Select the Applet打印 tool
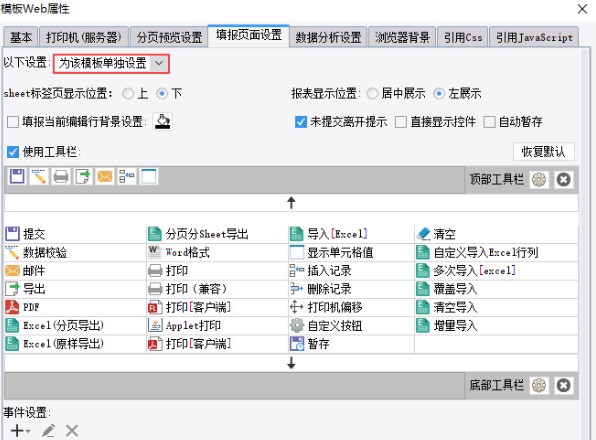The height and width of the screenshot is (440, 596). pos(217,325)
